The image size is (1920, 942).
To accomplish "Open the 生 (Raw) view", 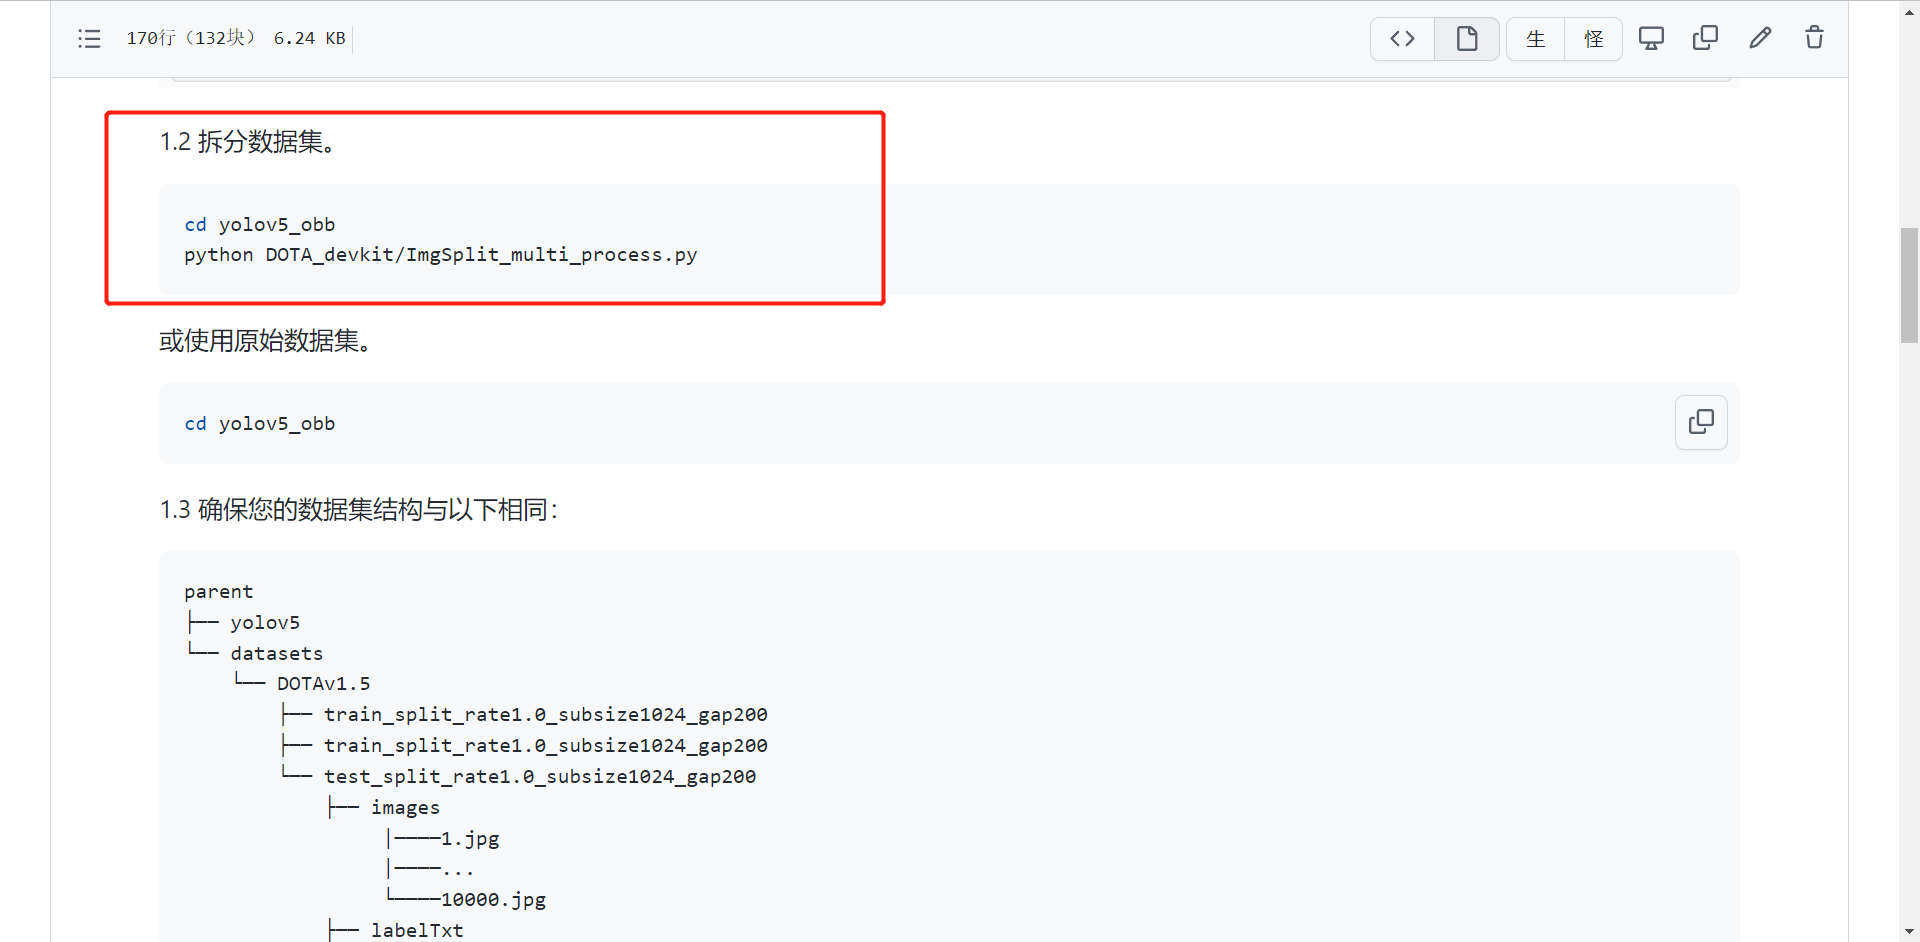I will tap(1535, 38).
